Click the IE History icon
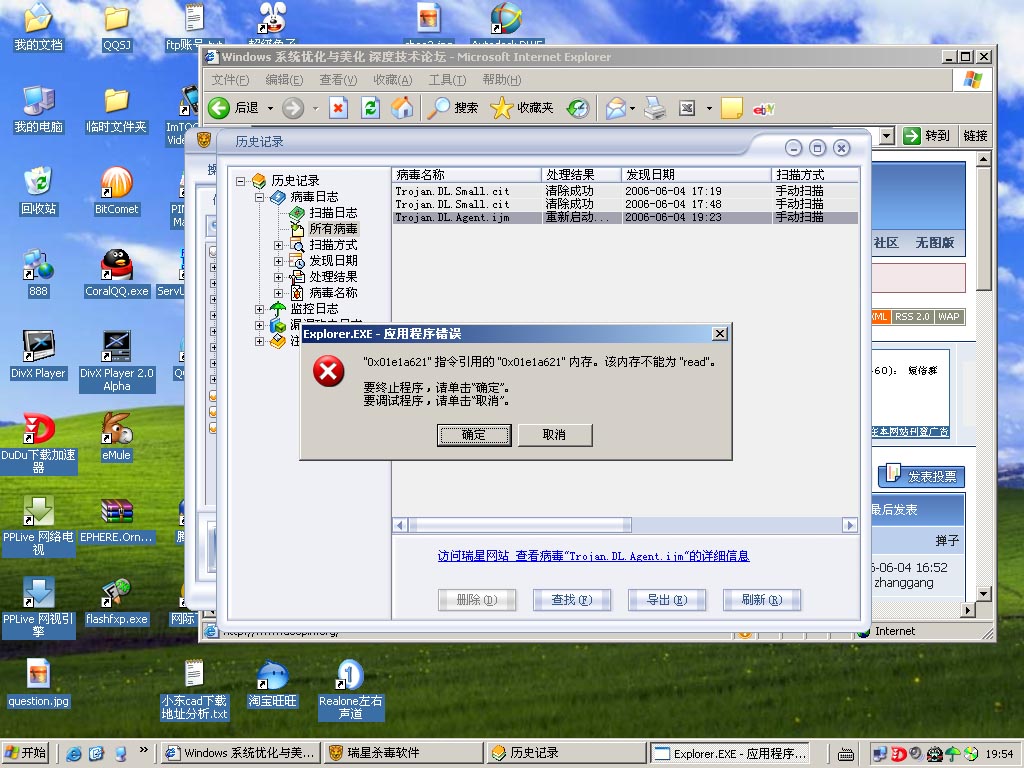Viewport: 1024px width, 768px height. tap(578, 108)
